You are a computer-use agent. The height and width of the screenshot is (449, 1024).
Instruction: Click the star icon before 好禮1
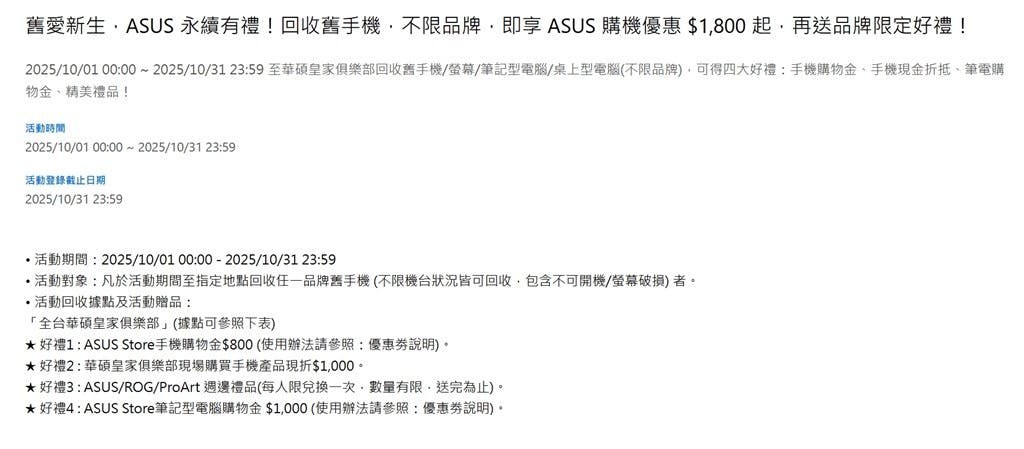tap(31, 345)
